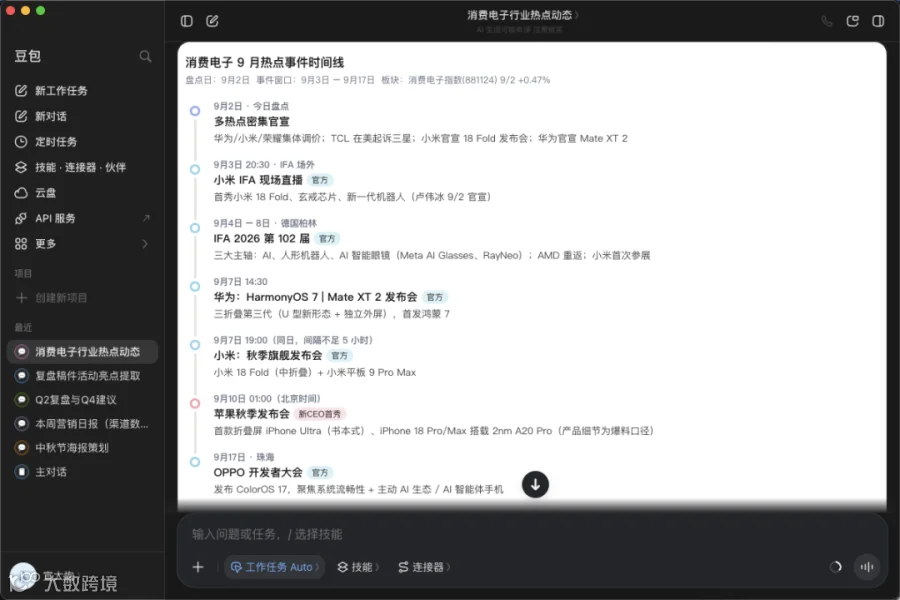Click the 官方 tag beside 小米 IFA 现场直播

(x=320, y=180)
